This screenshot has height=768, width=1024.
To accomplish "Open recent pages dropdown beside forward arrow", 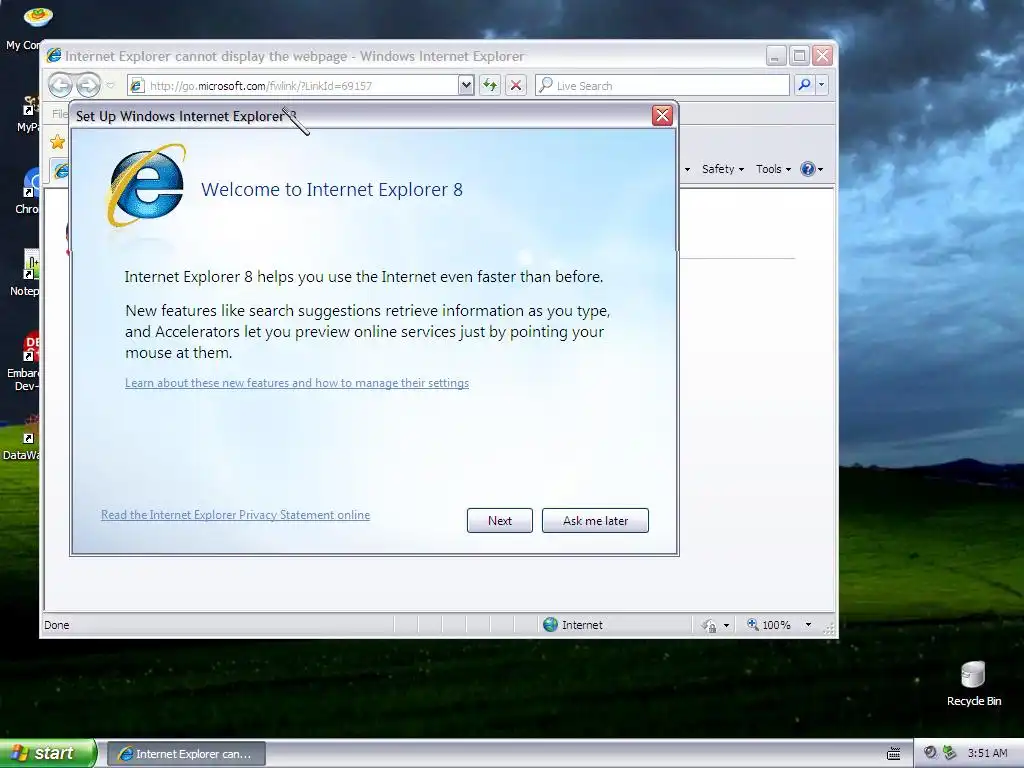I will [110, 85].
